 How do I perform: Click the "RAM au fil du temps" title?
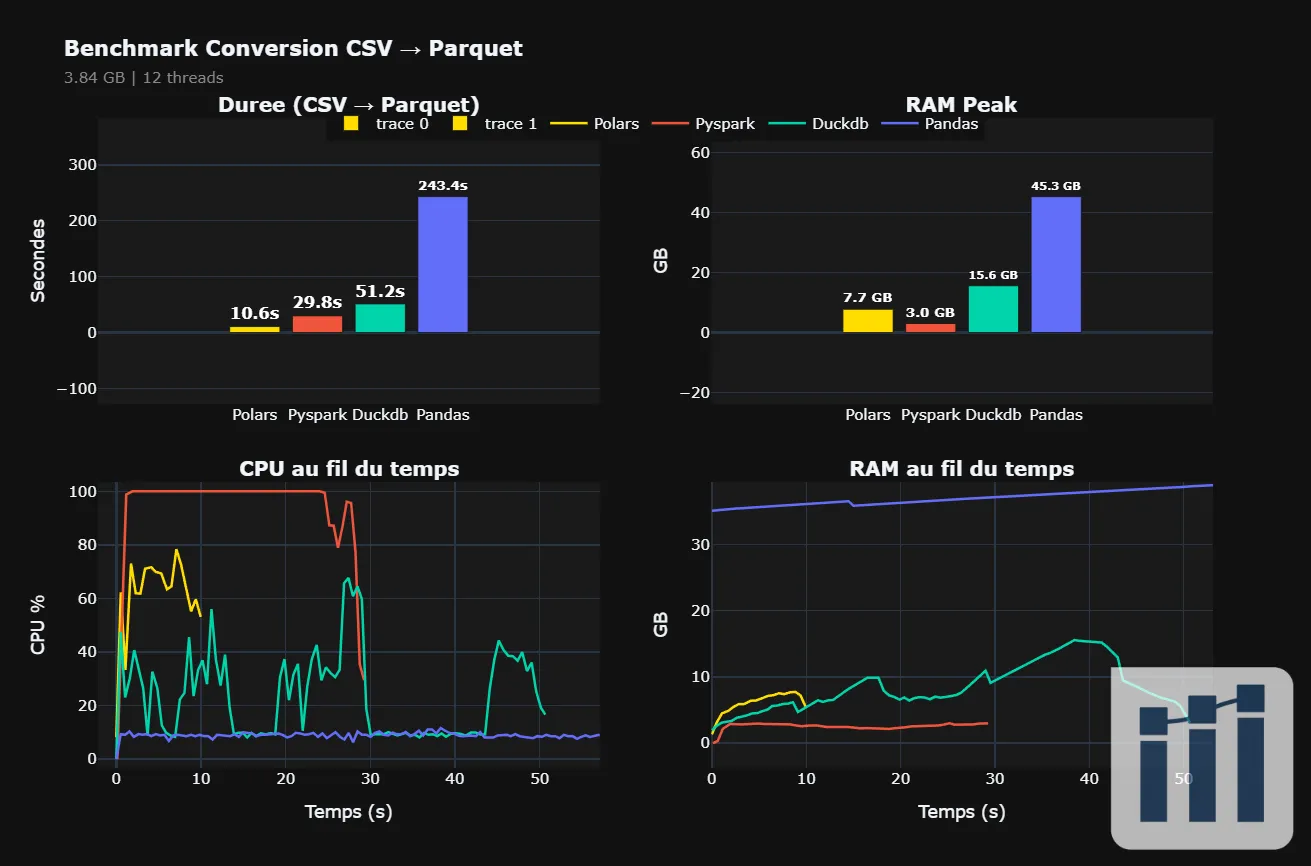(961, 468)
